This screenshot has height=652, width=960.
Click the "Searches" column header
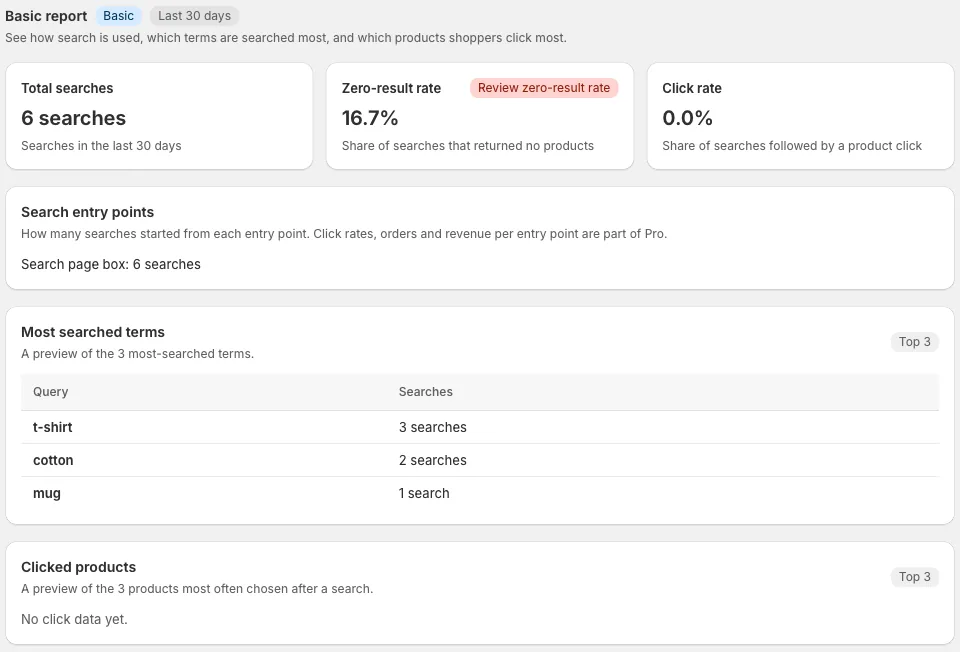click(x=426, y=392)
